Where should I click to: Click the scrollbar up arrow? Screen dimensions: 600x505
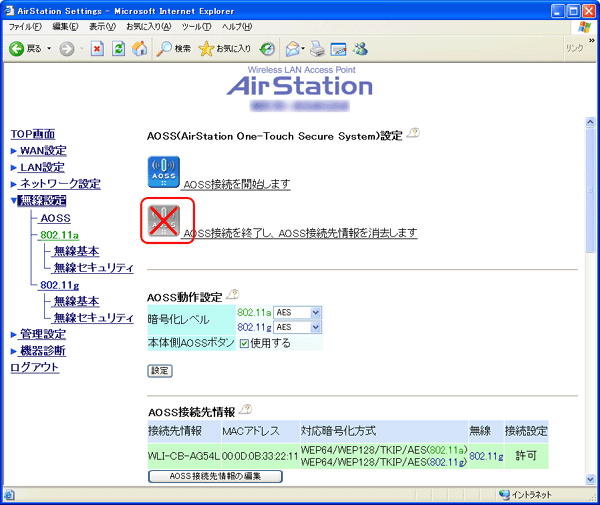pos(590,122)
